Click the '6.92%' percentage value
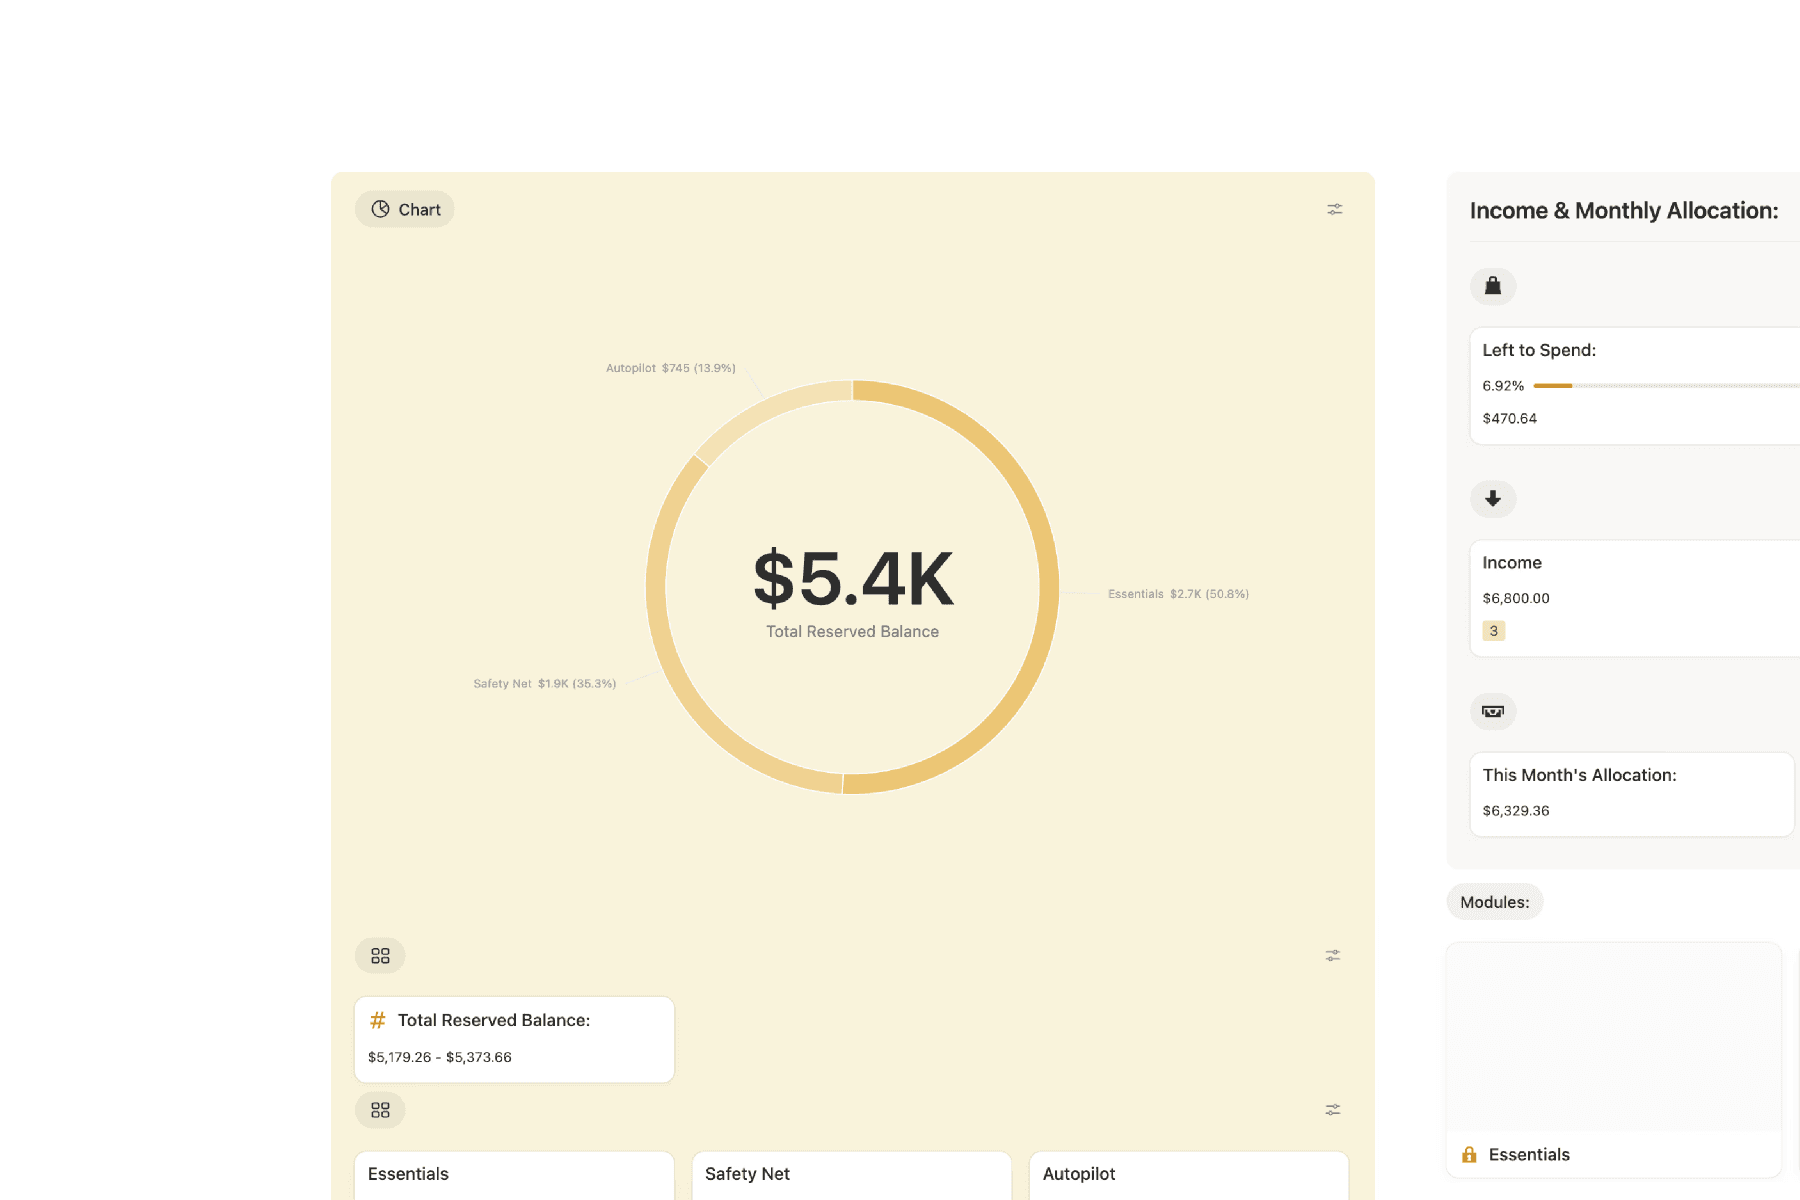 [1503, 386]
